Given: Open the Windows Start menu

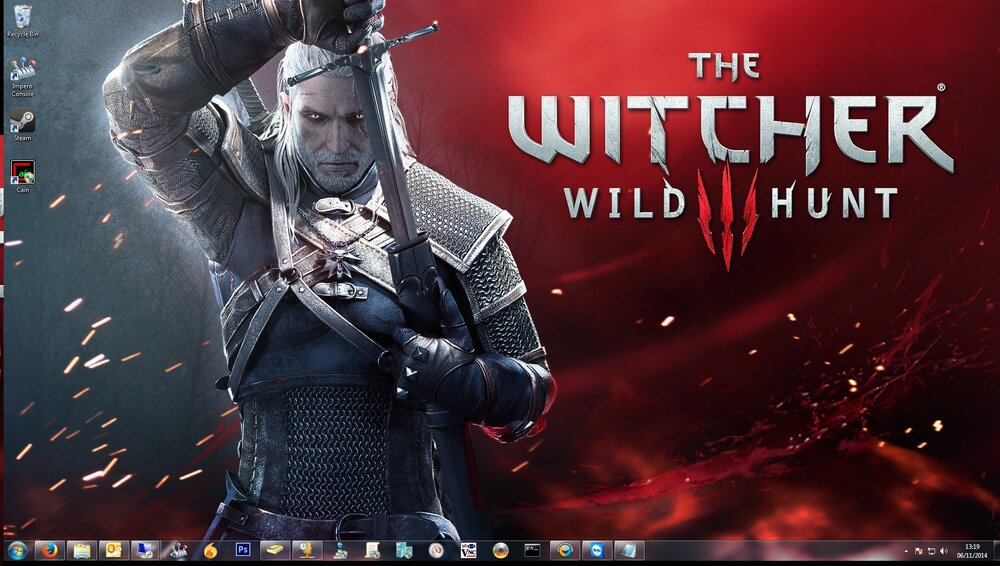Looking at the screenshot, I should click(17, 550).
